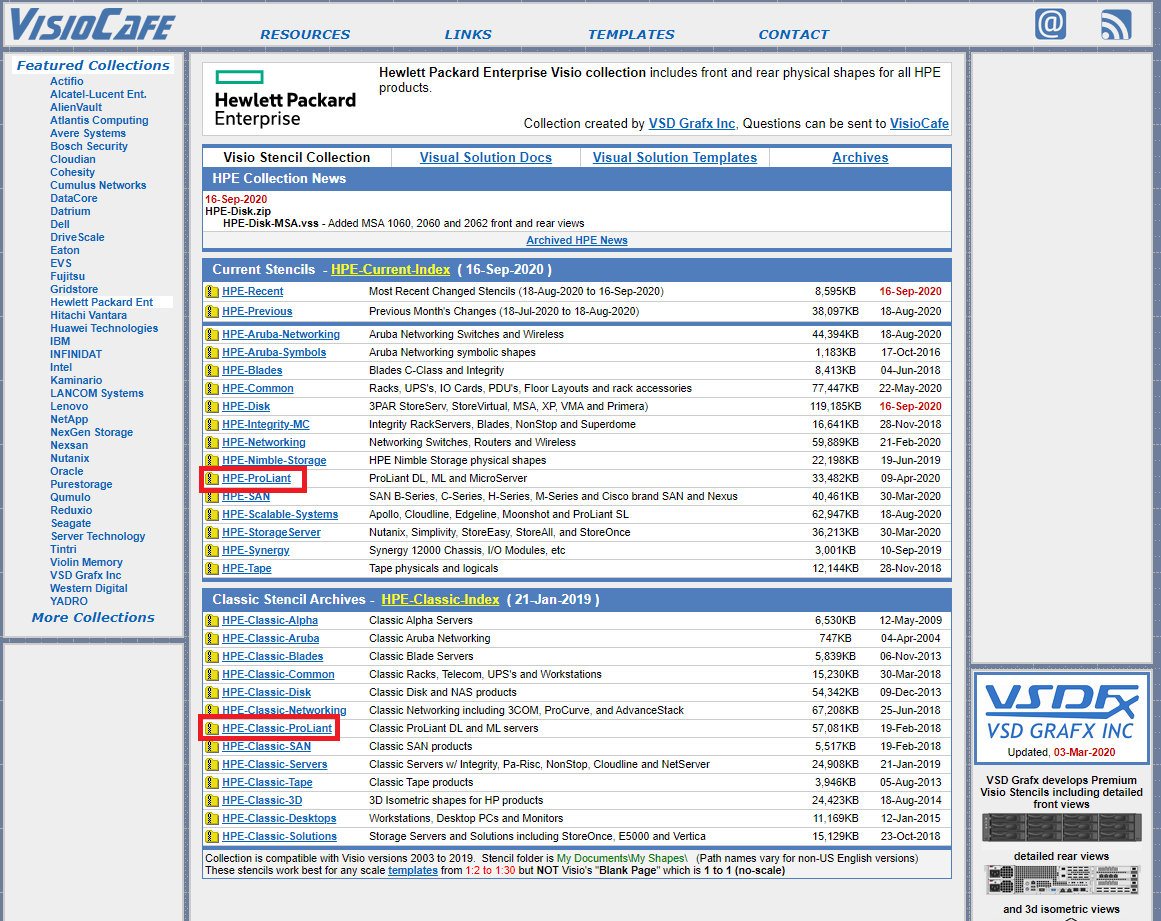Select Dell in Featured Collections
Screen dimensions: 1161x921
click(x=60, y=224)
